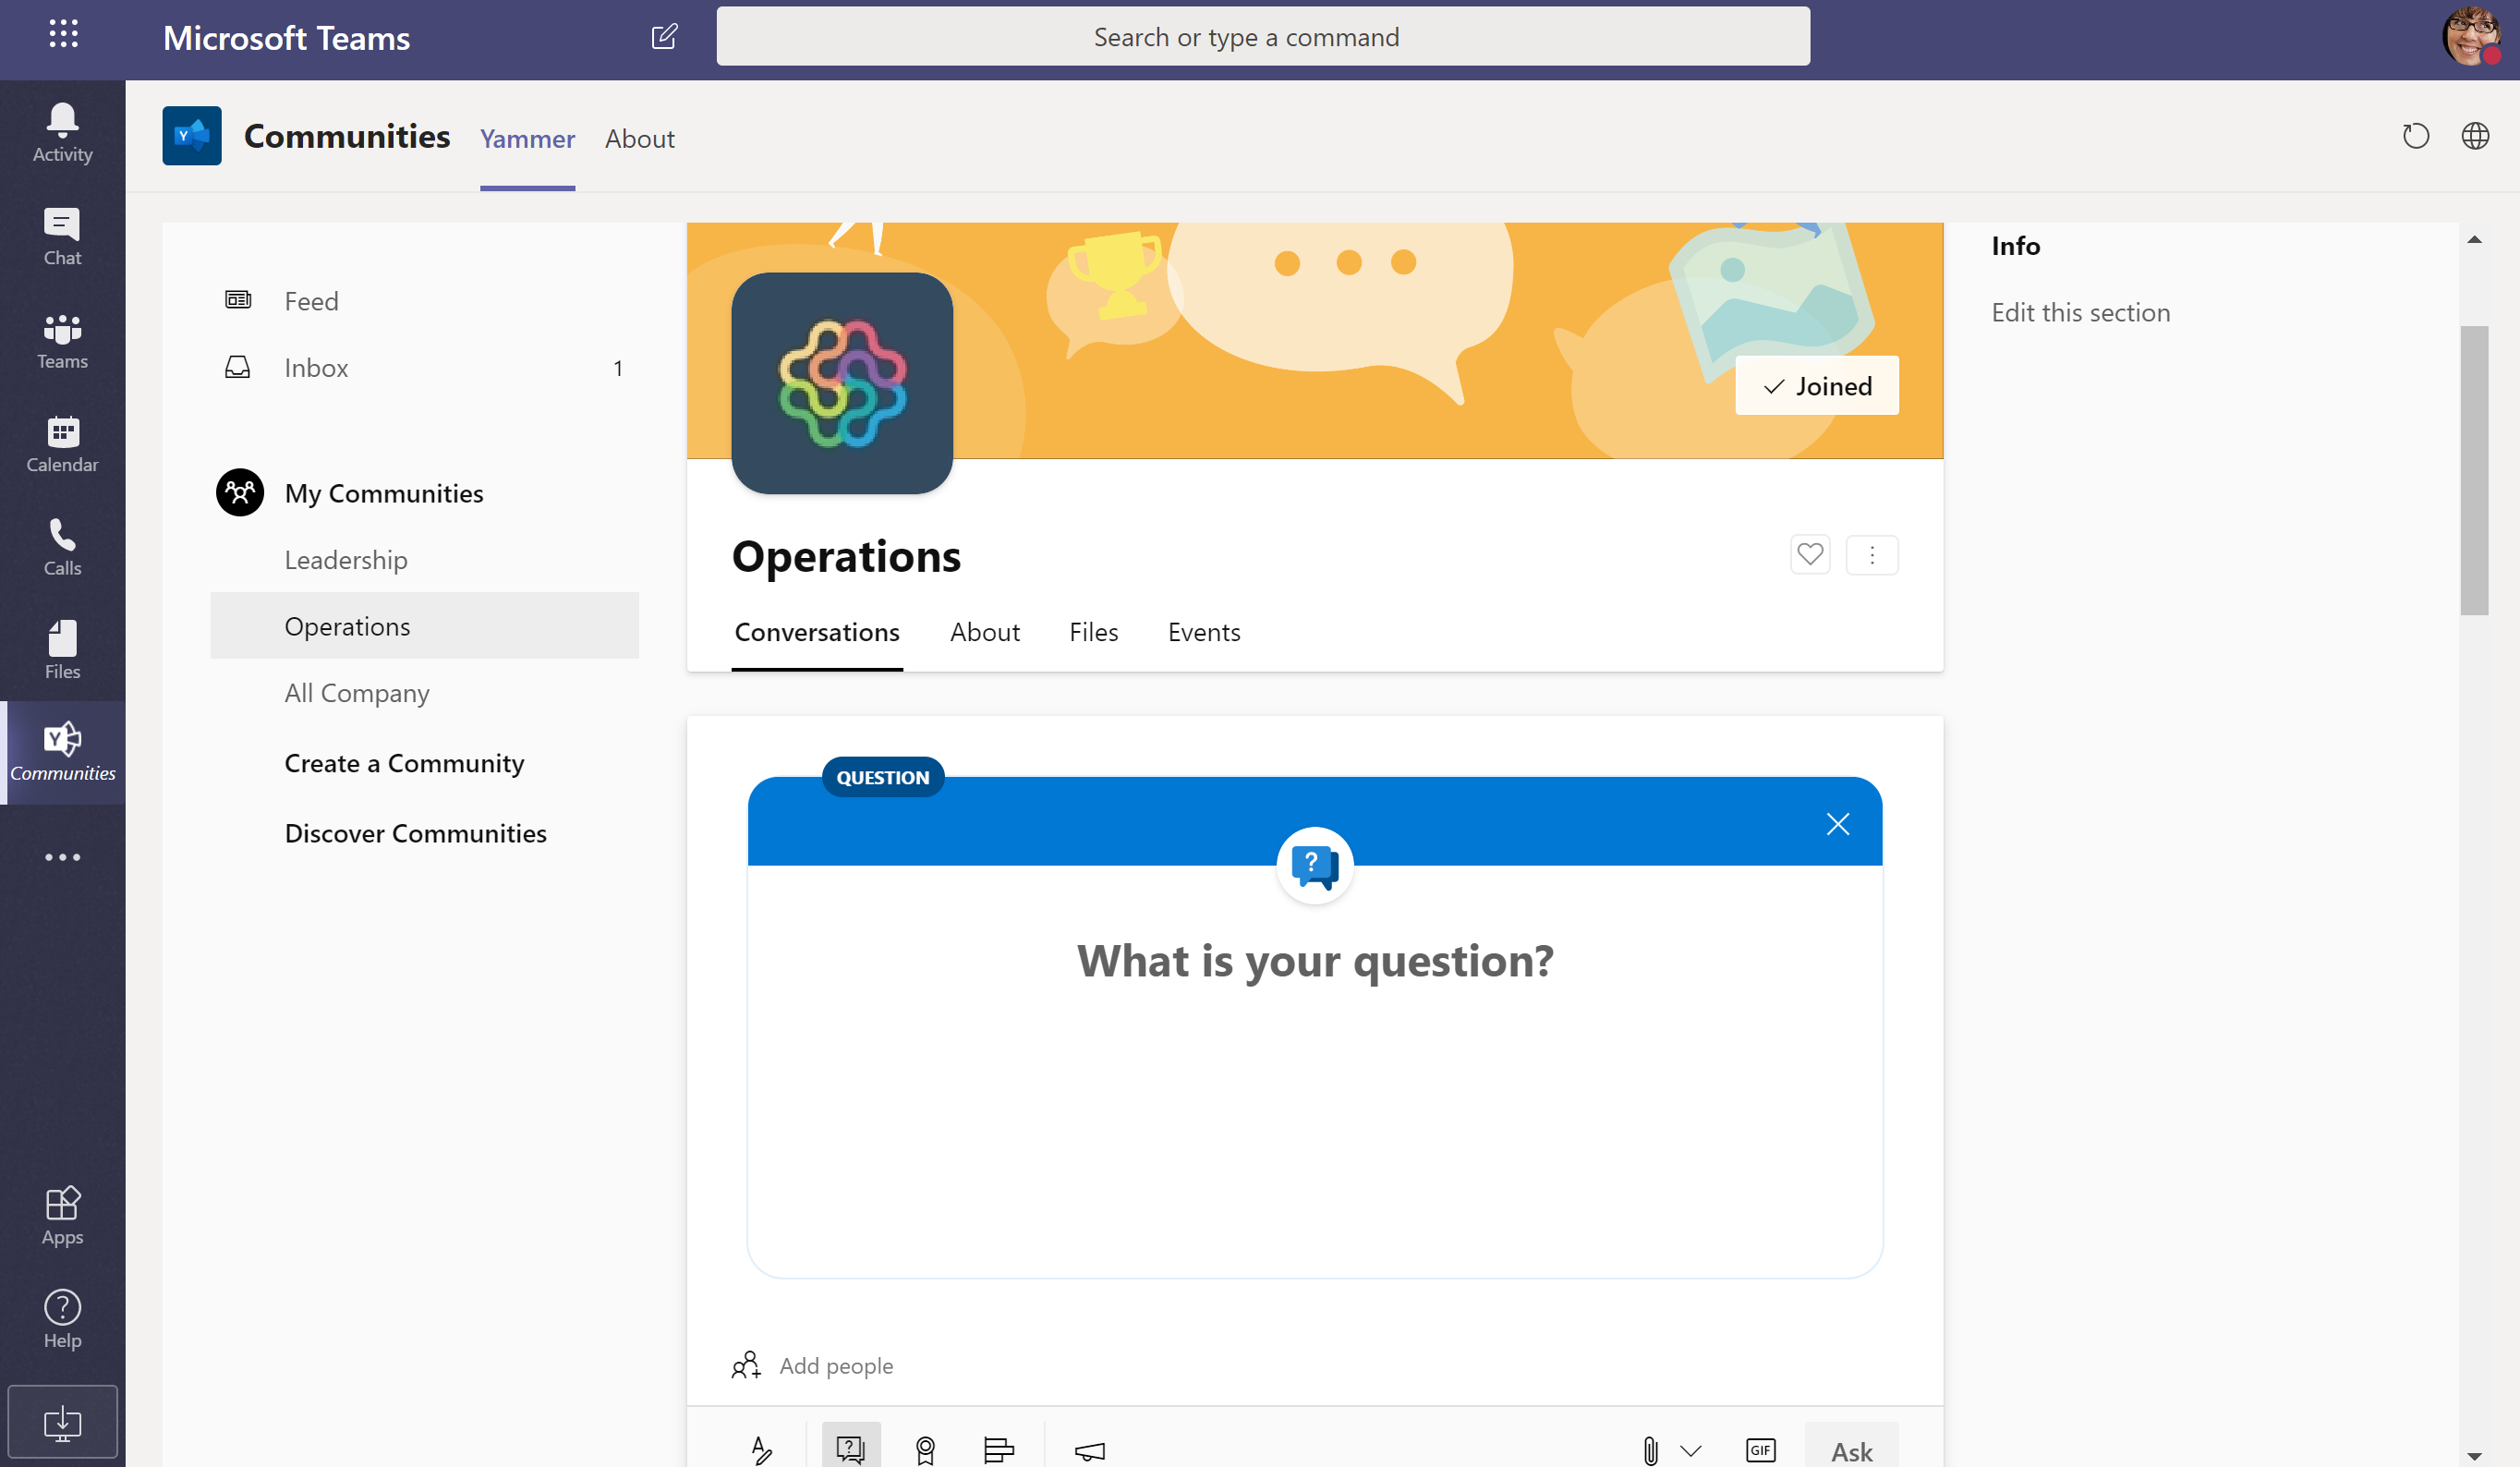Close the question composer with X

[x=1837, y=824]
